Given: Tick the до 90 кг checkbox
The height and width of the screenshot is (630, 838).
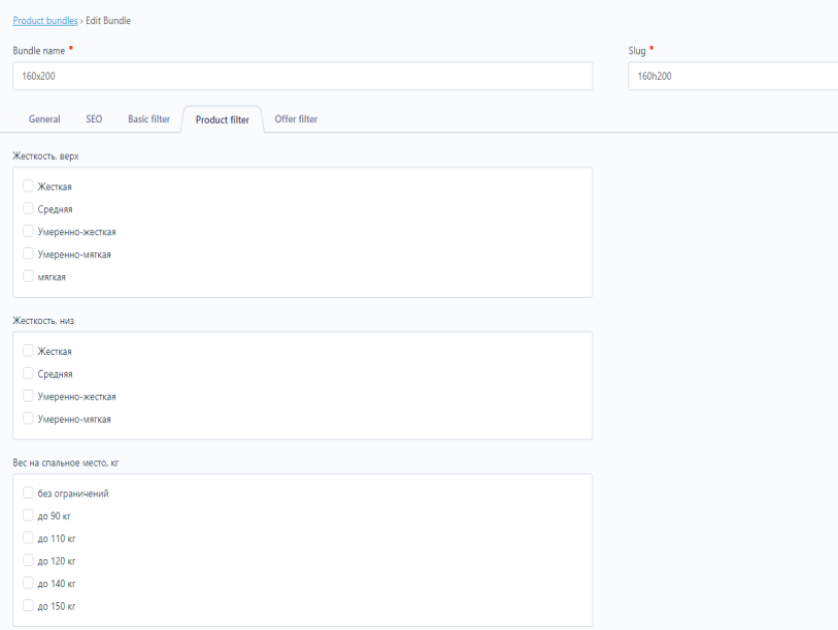Looking at the screenshot, I should click(28, 515).
